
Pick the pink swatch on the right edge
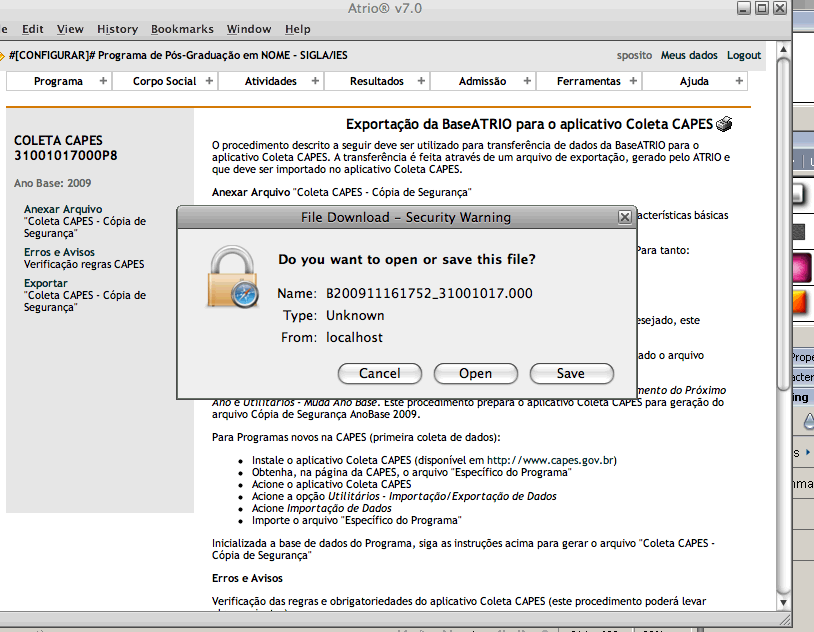click(x=801, y=269)
